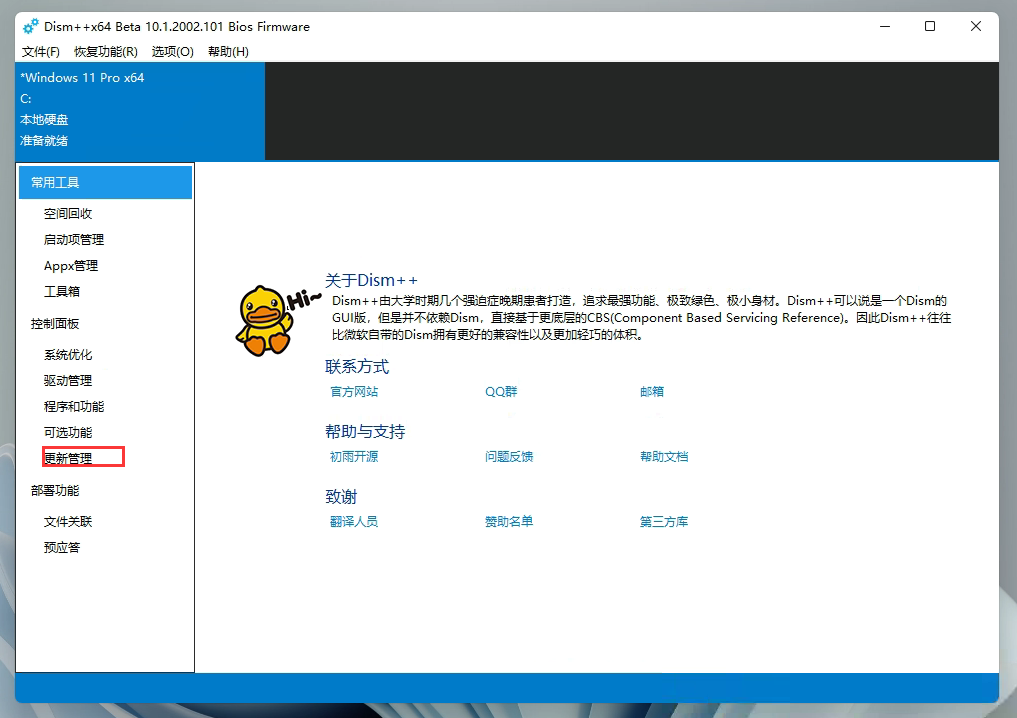Image resolution: width=1017 pixels, height=718 pixels.
Task: Open the 文件(F) menu
Action: (40, 51)
